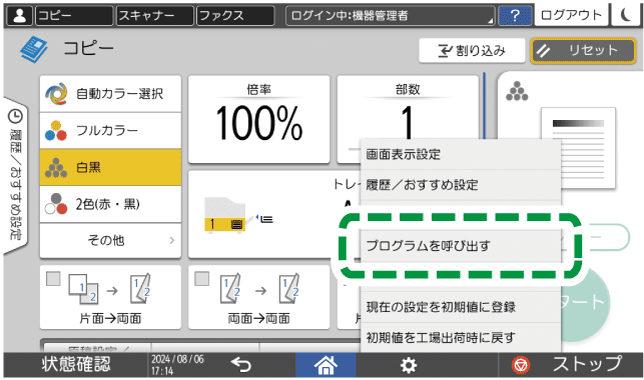Click the 2024/08/06 date text
The height and width of the screenshot is (380, 644).
tap(177, 359)
